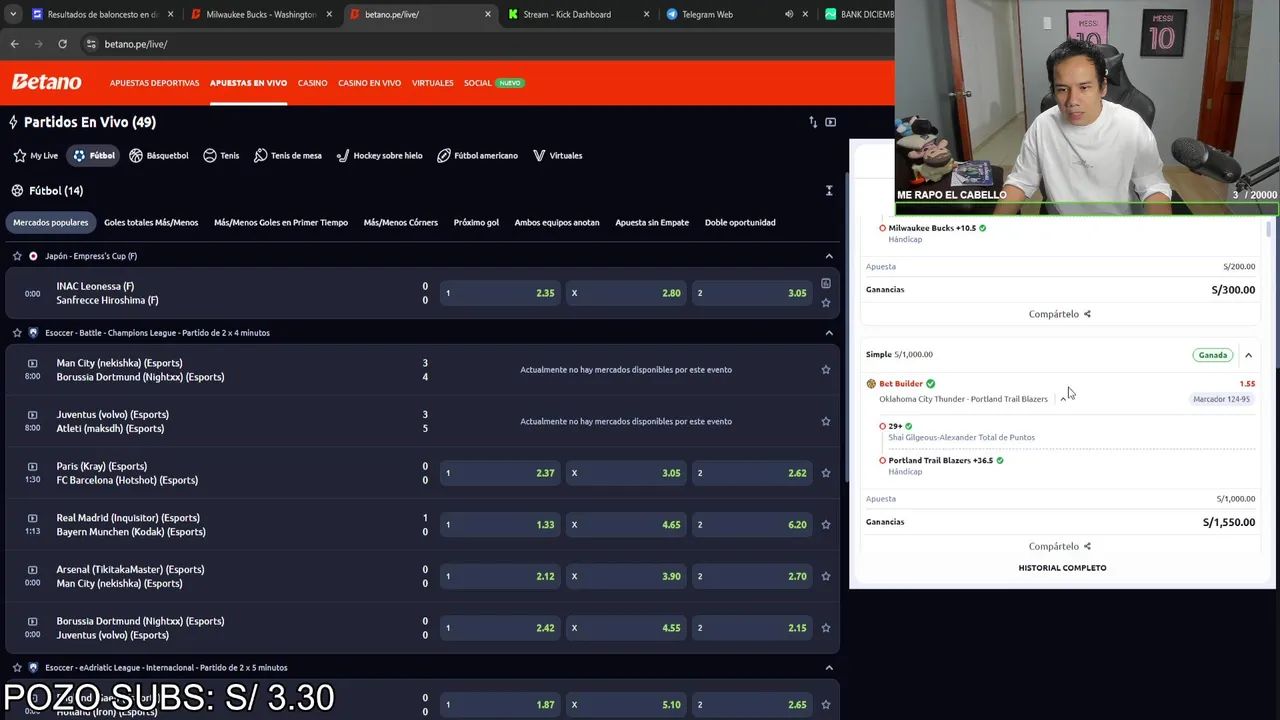Collapse the Simple S/1,000.00 bet
The height and width of the screenshot is (720, 1280).
[x=1248, y=355]
